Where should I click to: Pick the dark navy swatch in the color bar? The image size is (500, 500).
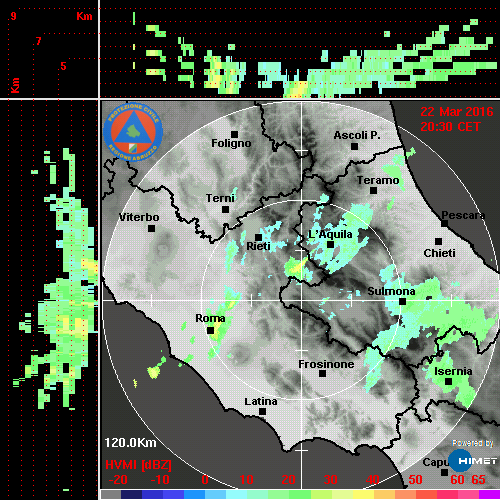click(131, 494)
